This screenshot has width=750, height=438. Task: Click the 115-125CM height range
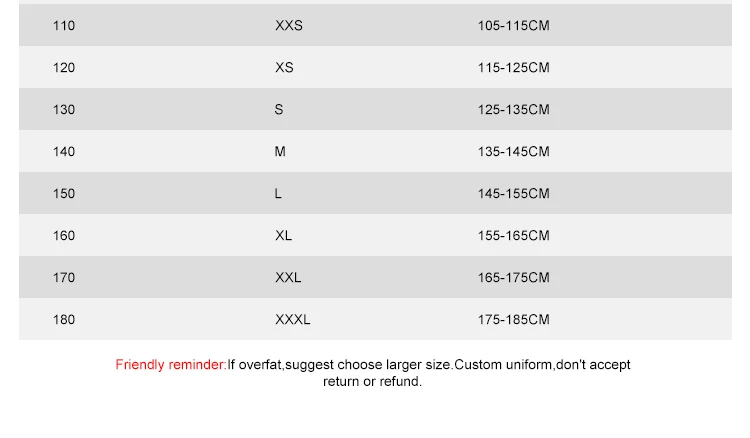click(514, 67)
